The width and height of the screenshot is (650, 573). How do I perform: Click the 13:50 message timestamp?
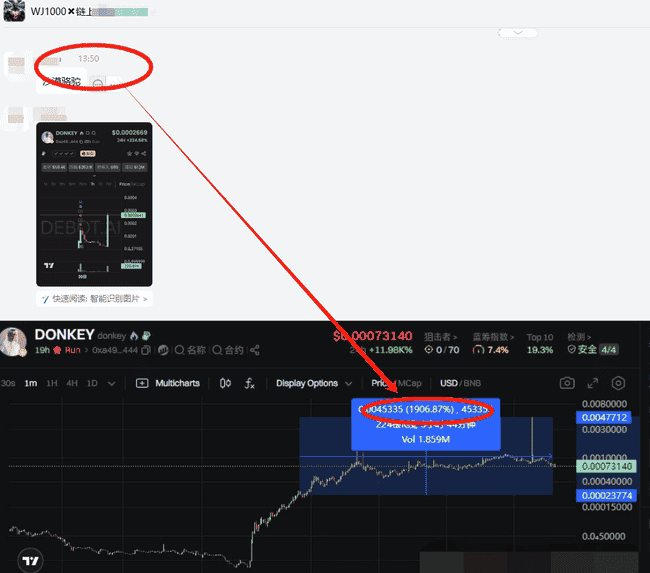[89, 59]
